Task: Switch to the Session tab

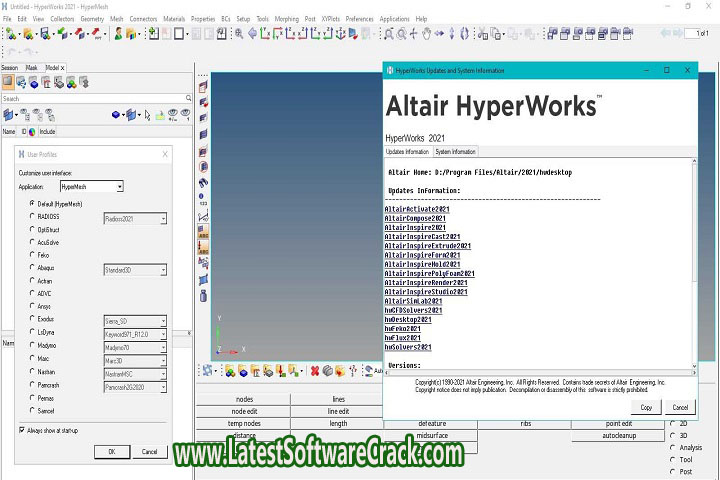Action: pyautogui.click(x=10, y=68)
